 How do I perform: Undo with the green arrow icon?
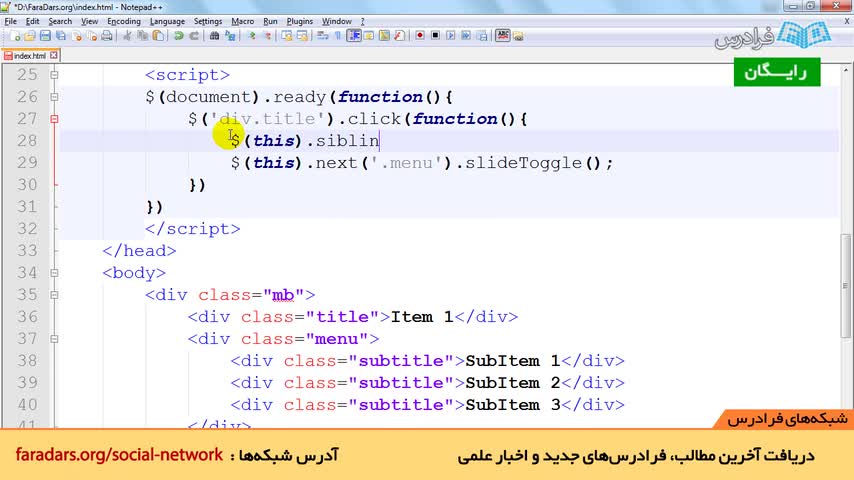pos(178,36)
